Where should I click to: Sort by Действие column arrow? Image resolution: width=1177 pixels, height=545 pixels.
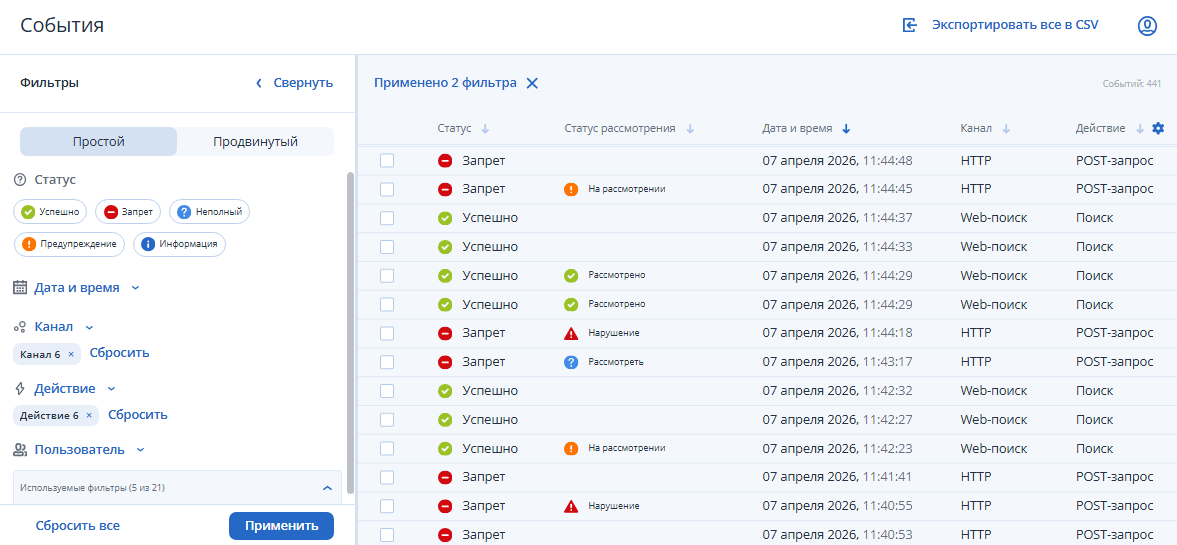pyautogui.click(x=1139, y=129)
